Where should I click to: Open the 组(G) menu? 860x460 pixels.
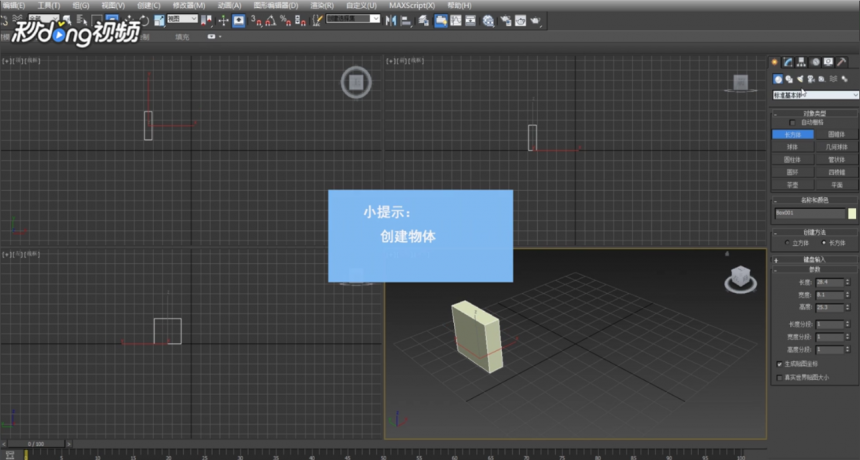[x=81, y=5]
